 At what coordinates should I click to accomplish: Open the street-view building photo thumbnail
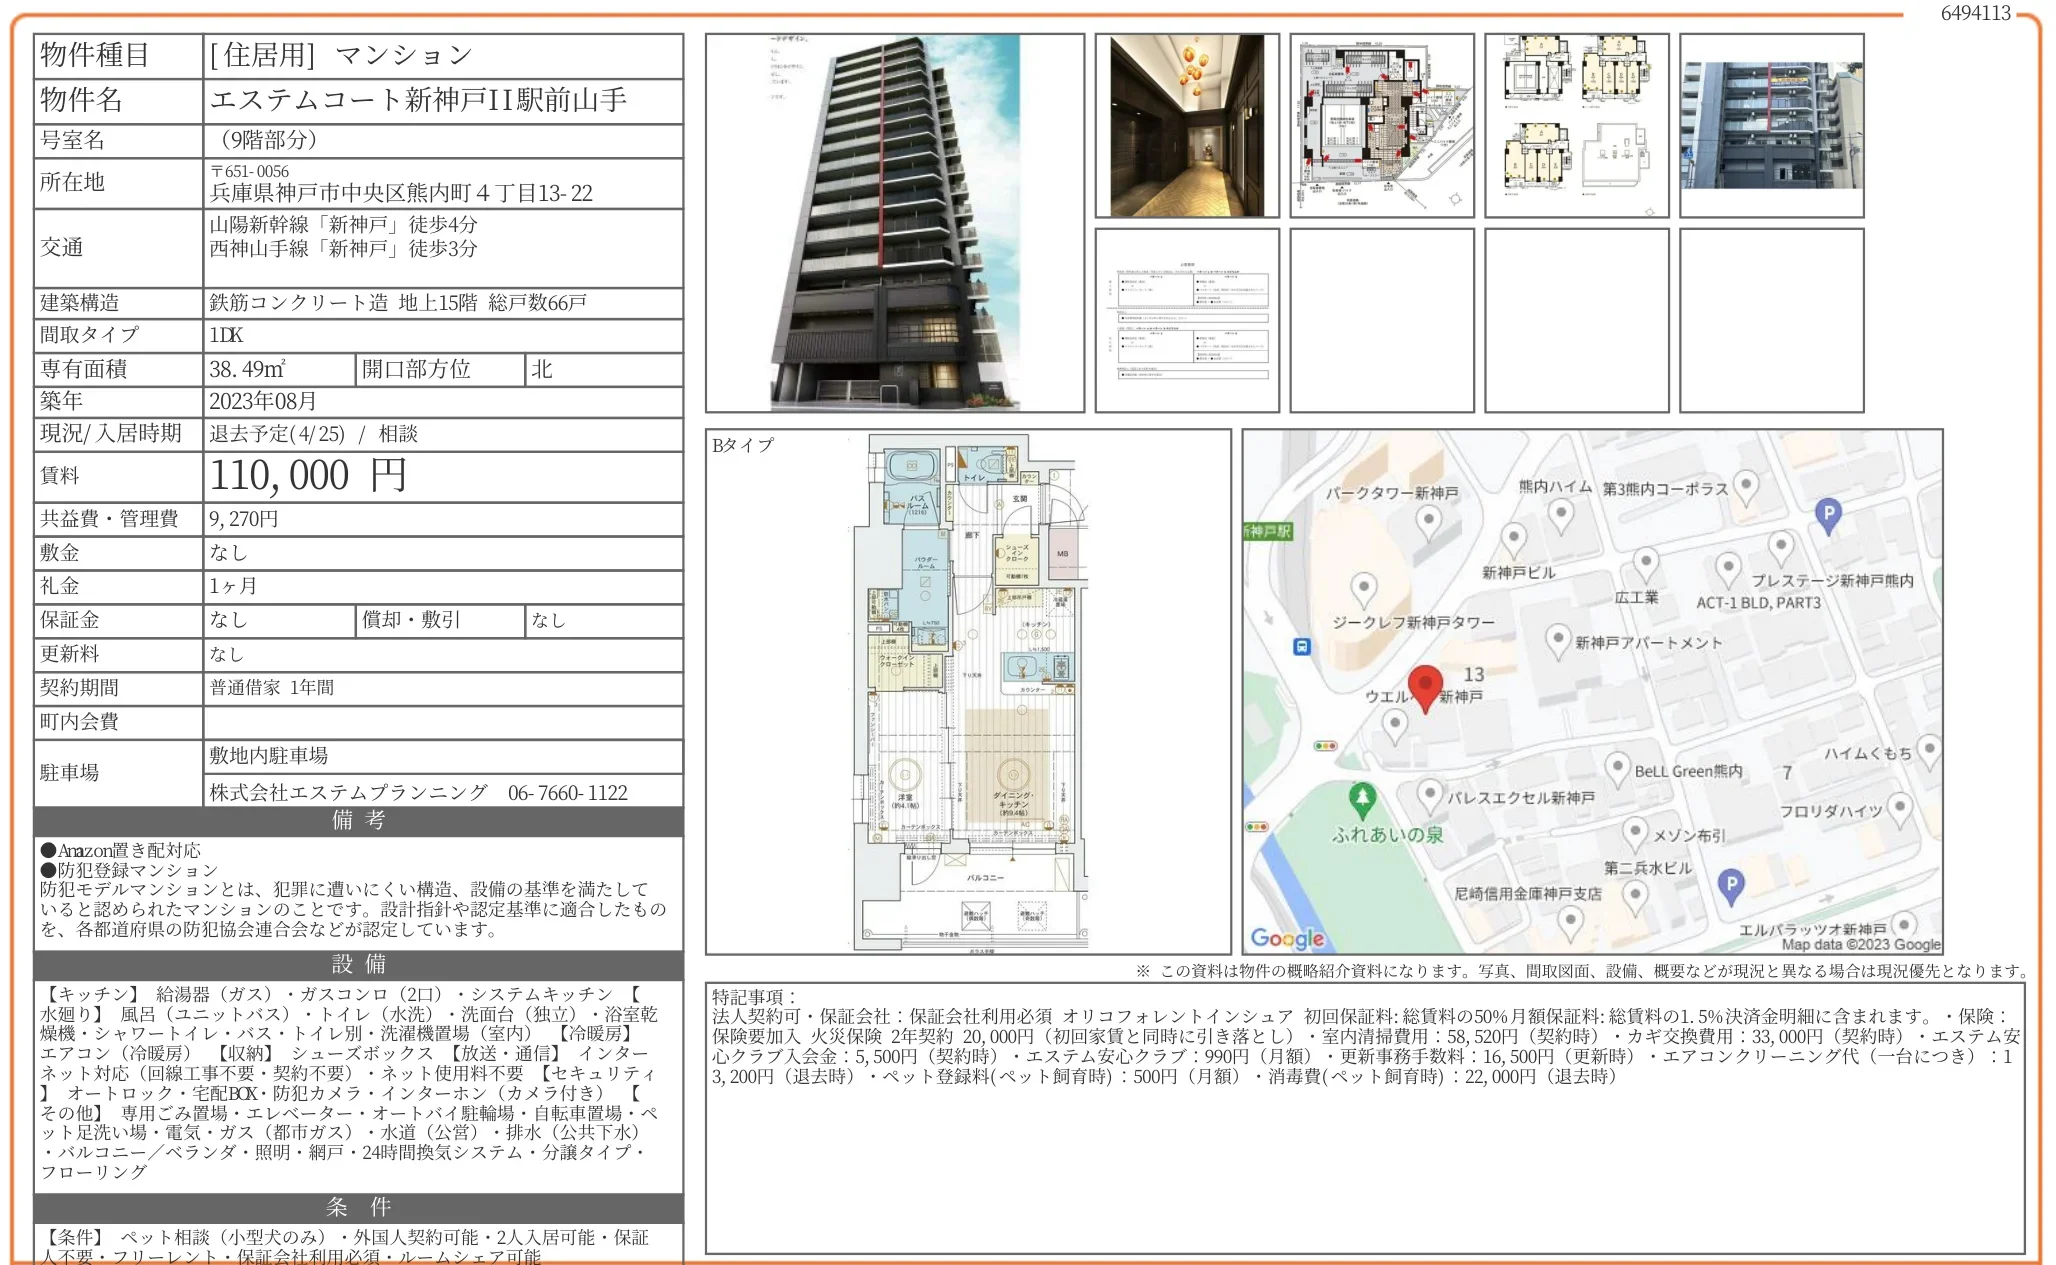click(x=1771, y=126)
